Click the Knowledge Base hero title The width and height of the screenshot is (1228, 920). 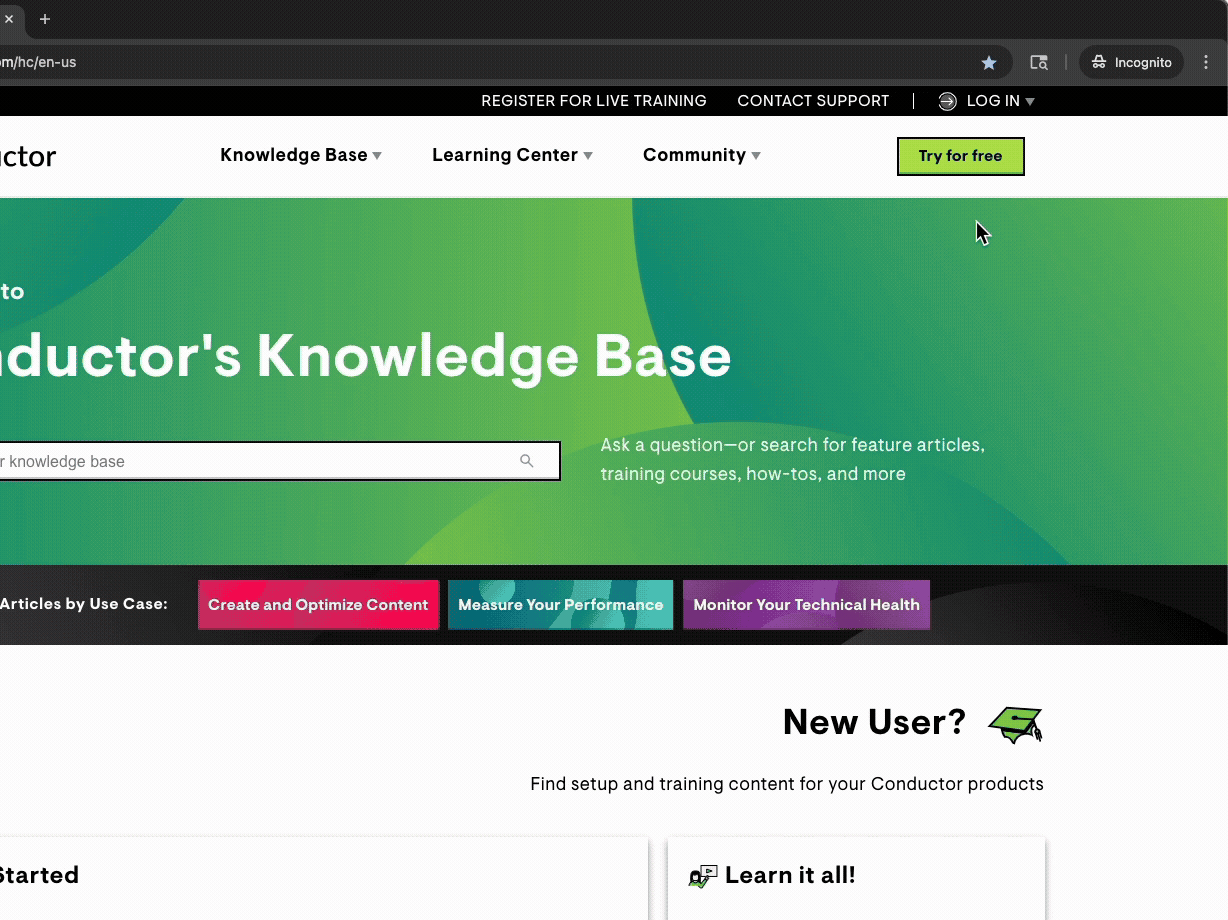pyautogui.click(x=366, y=357)
